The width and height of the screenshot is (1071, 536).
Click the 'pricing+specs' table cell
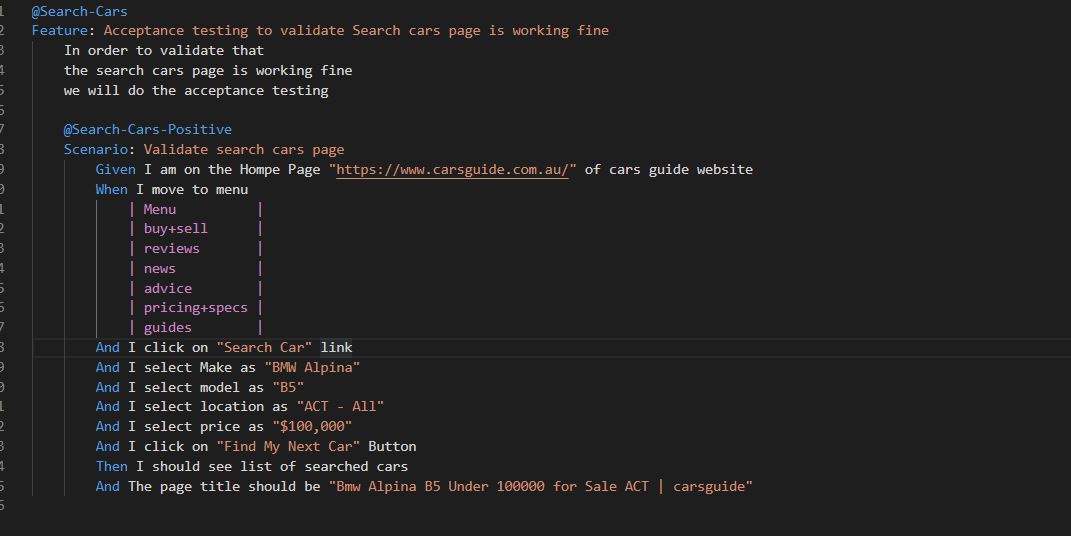pos(195,308)
